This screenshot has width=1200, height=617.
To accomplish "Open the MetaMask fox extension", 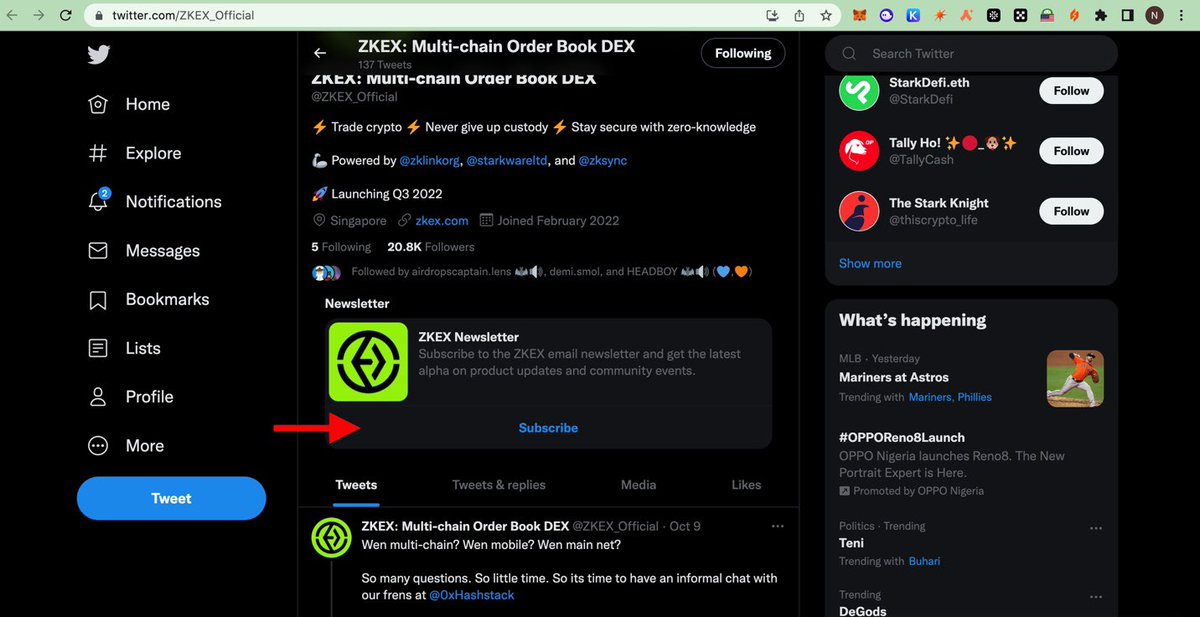I will [860, 16].
